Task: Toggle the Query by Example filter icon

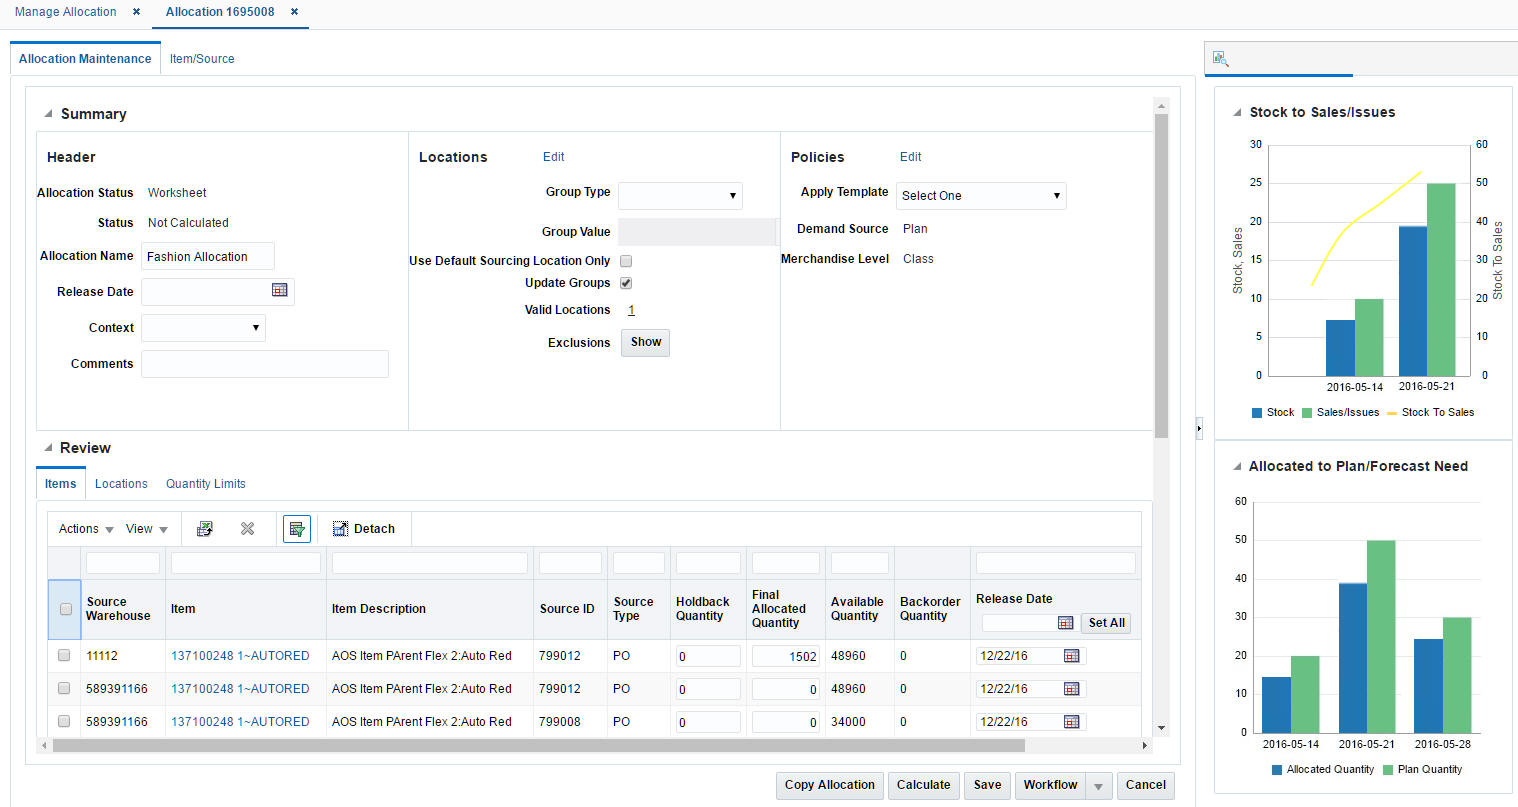Action: pyautogui.click(x=297, y=528)
